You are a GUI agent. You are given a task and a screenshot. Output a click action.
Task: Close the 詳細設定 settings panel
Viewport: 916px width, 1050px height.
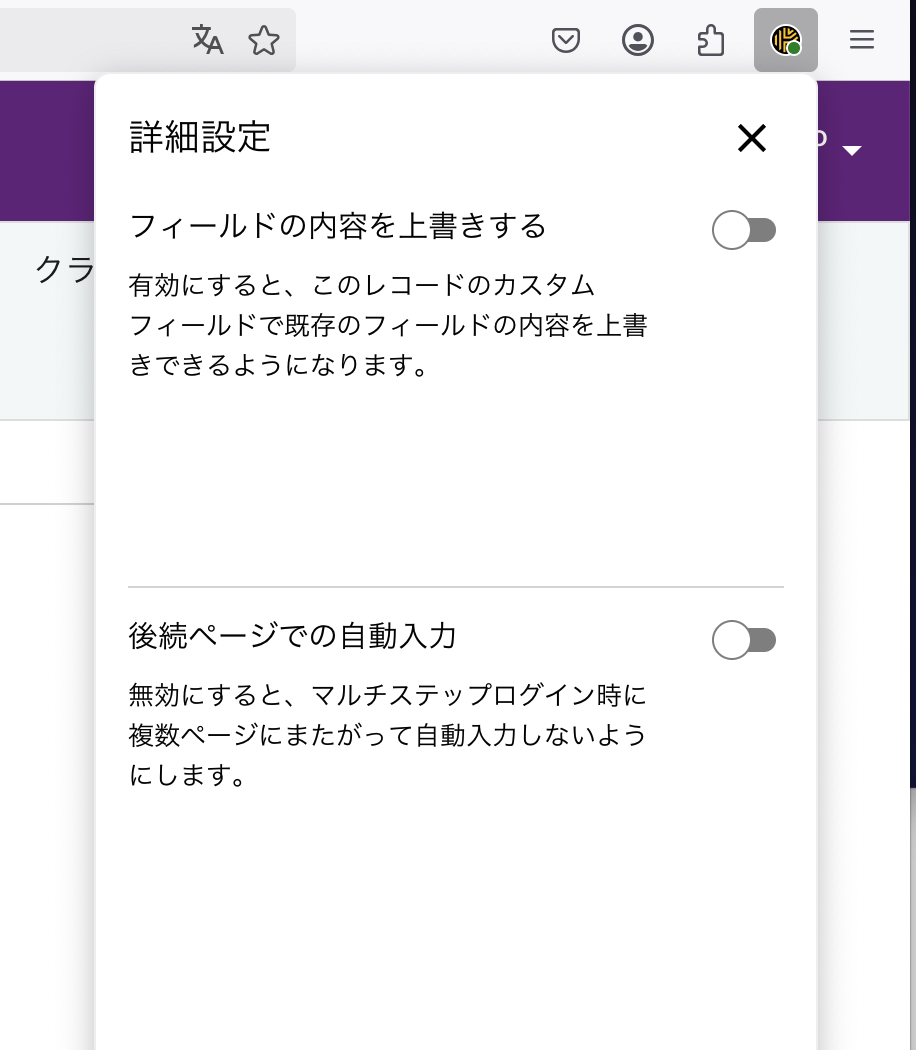[752, 139]
